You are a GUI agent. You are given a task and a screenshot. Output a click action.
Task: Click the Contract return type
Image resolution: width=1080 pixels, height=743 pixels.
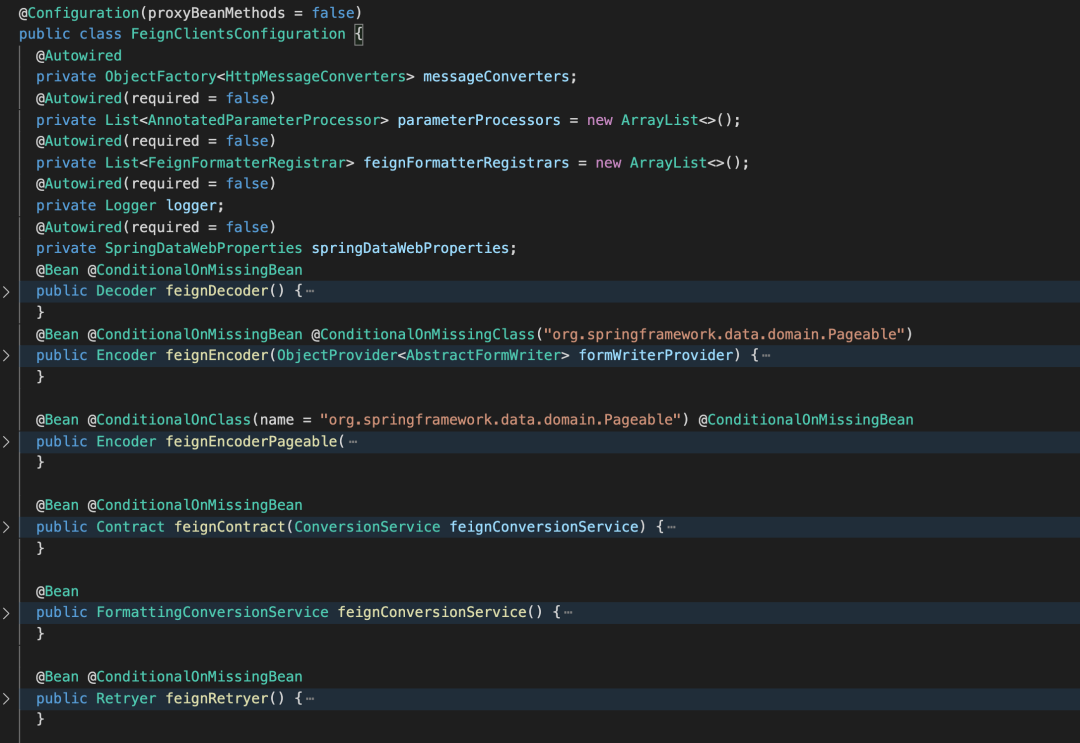[130, 526]
